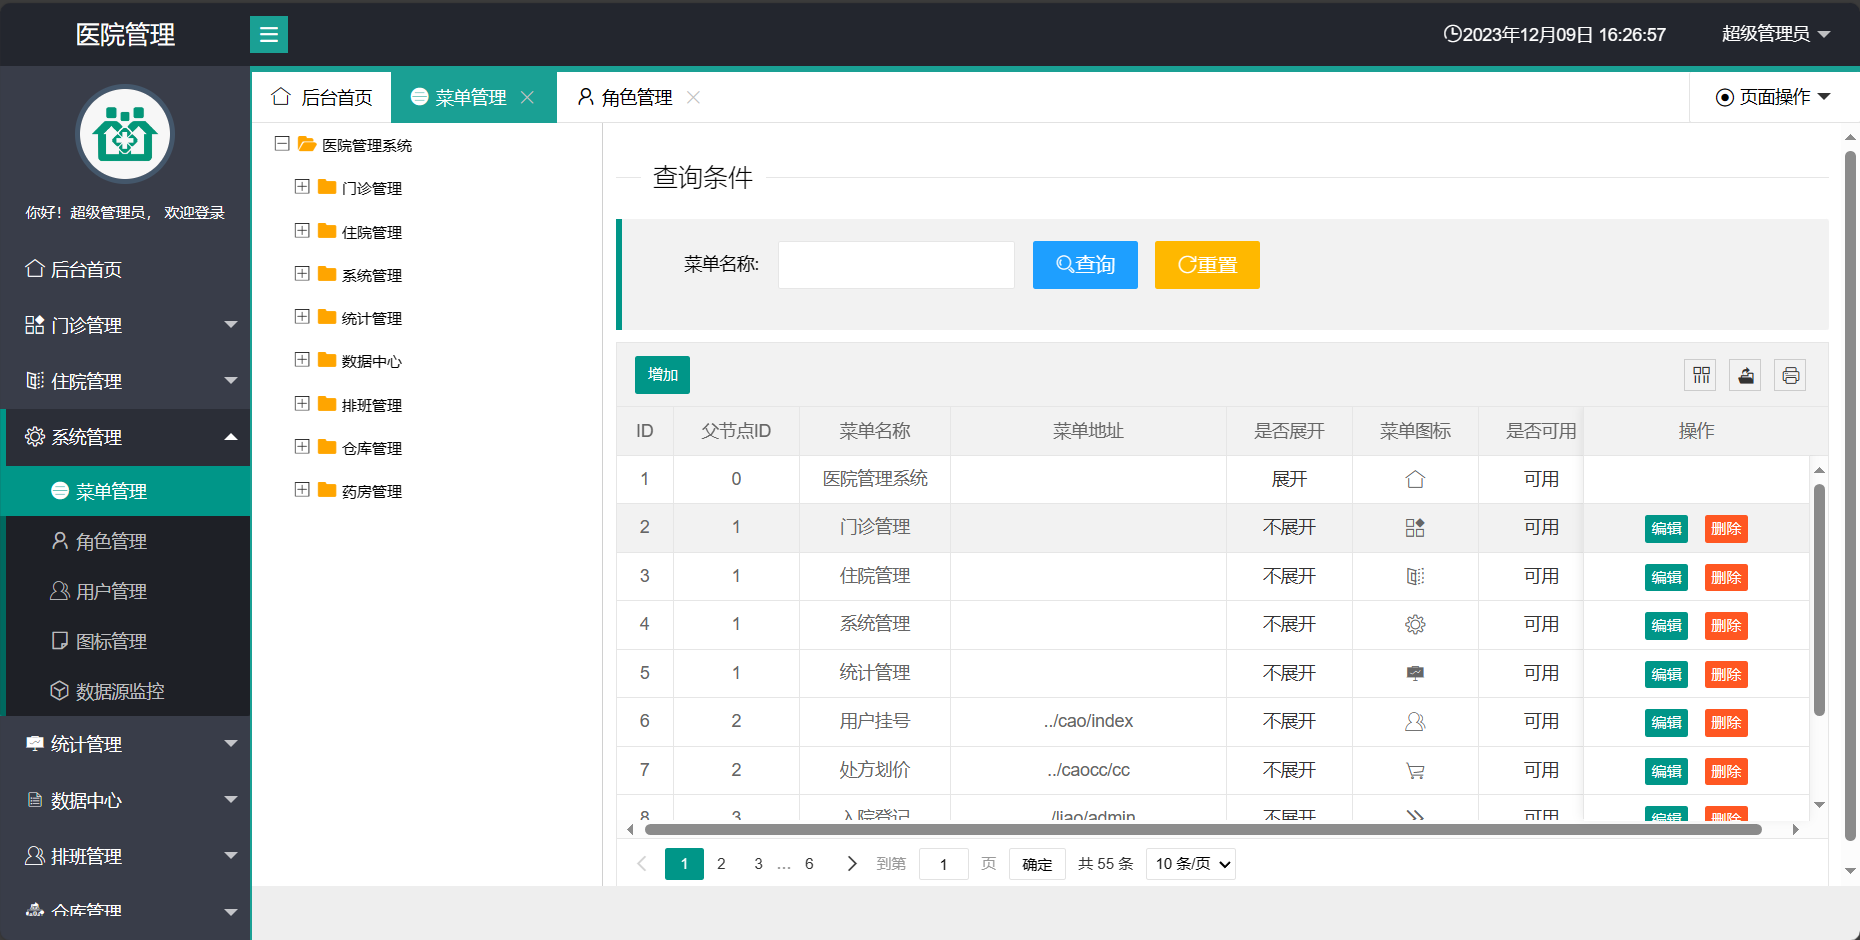Click the table horizontal scrollbar

1203,829
